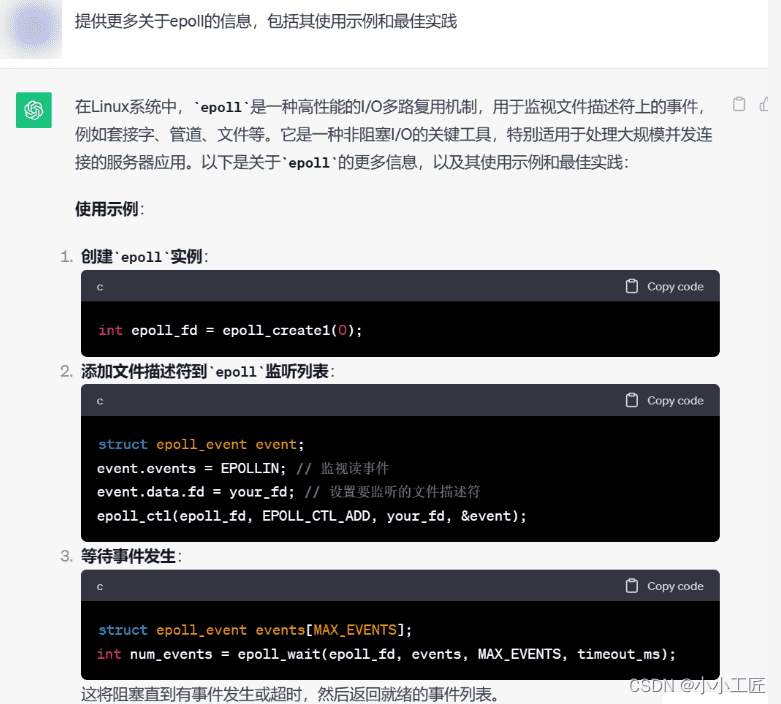This screenshot has width=781, height=704.
Task: Click the 'c' language label of the epoll_wait block
Action: [x=100, y=586]
